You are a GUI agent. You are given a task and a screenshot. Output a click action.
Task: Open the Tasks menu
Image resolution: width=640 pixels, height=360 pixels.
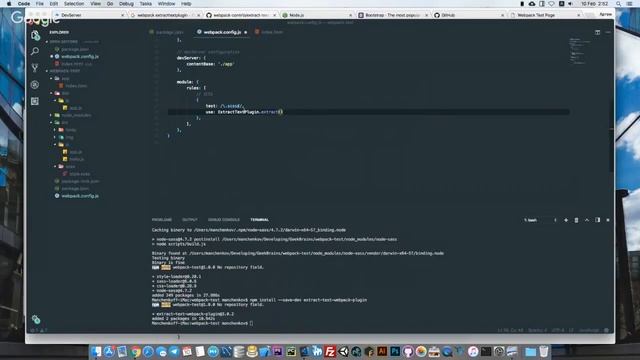[x=146, y=4]
